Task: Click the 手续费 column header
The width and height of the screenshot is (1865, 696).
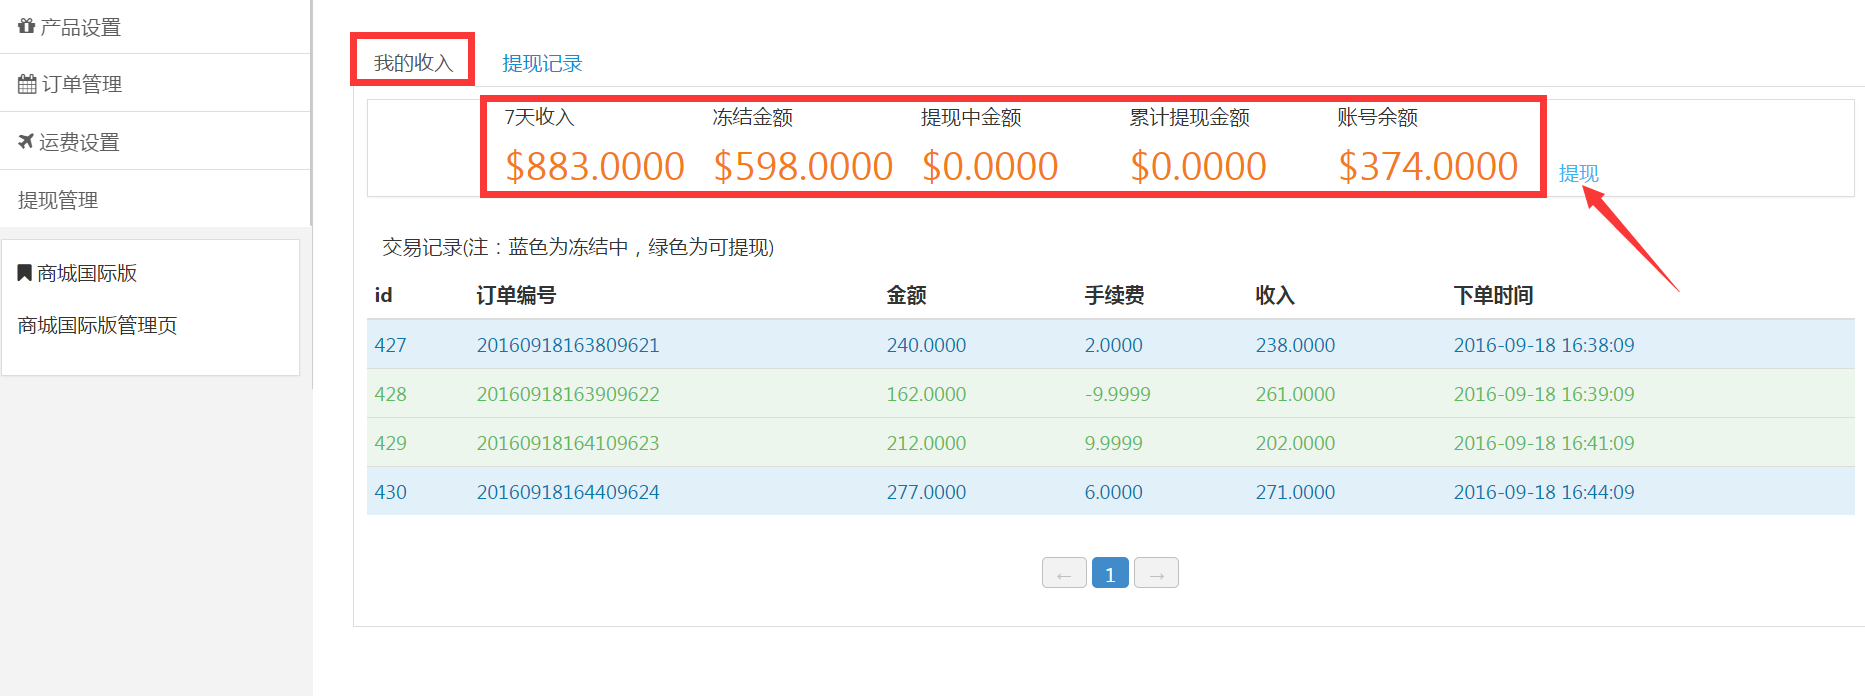Action: click(1114, 295)
